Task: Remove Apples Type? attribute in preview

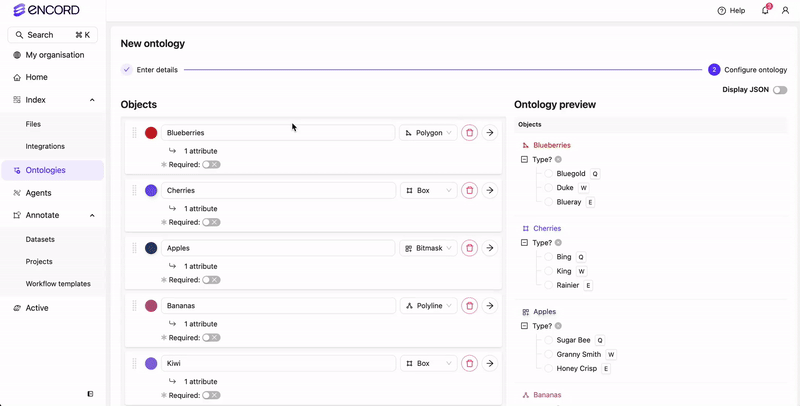Action: pyautogui.click(x=558, y=325)
